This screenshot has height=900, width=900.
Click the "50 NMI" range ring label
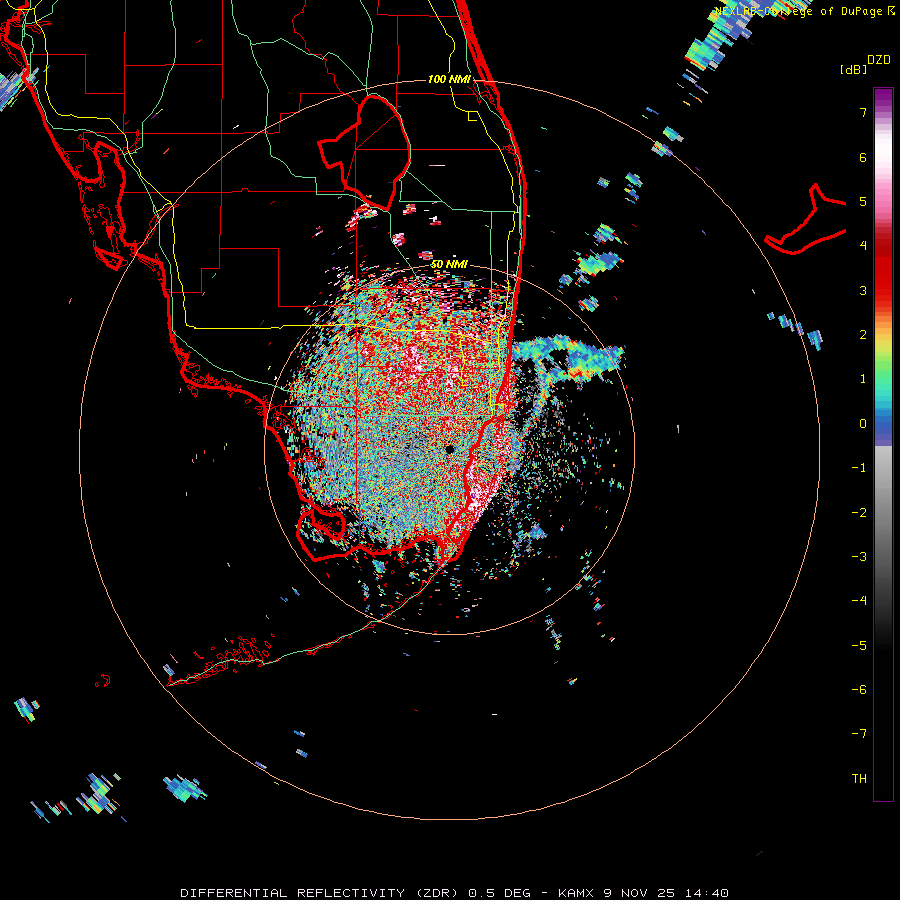coord(449,264)
